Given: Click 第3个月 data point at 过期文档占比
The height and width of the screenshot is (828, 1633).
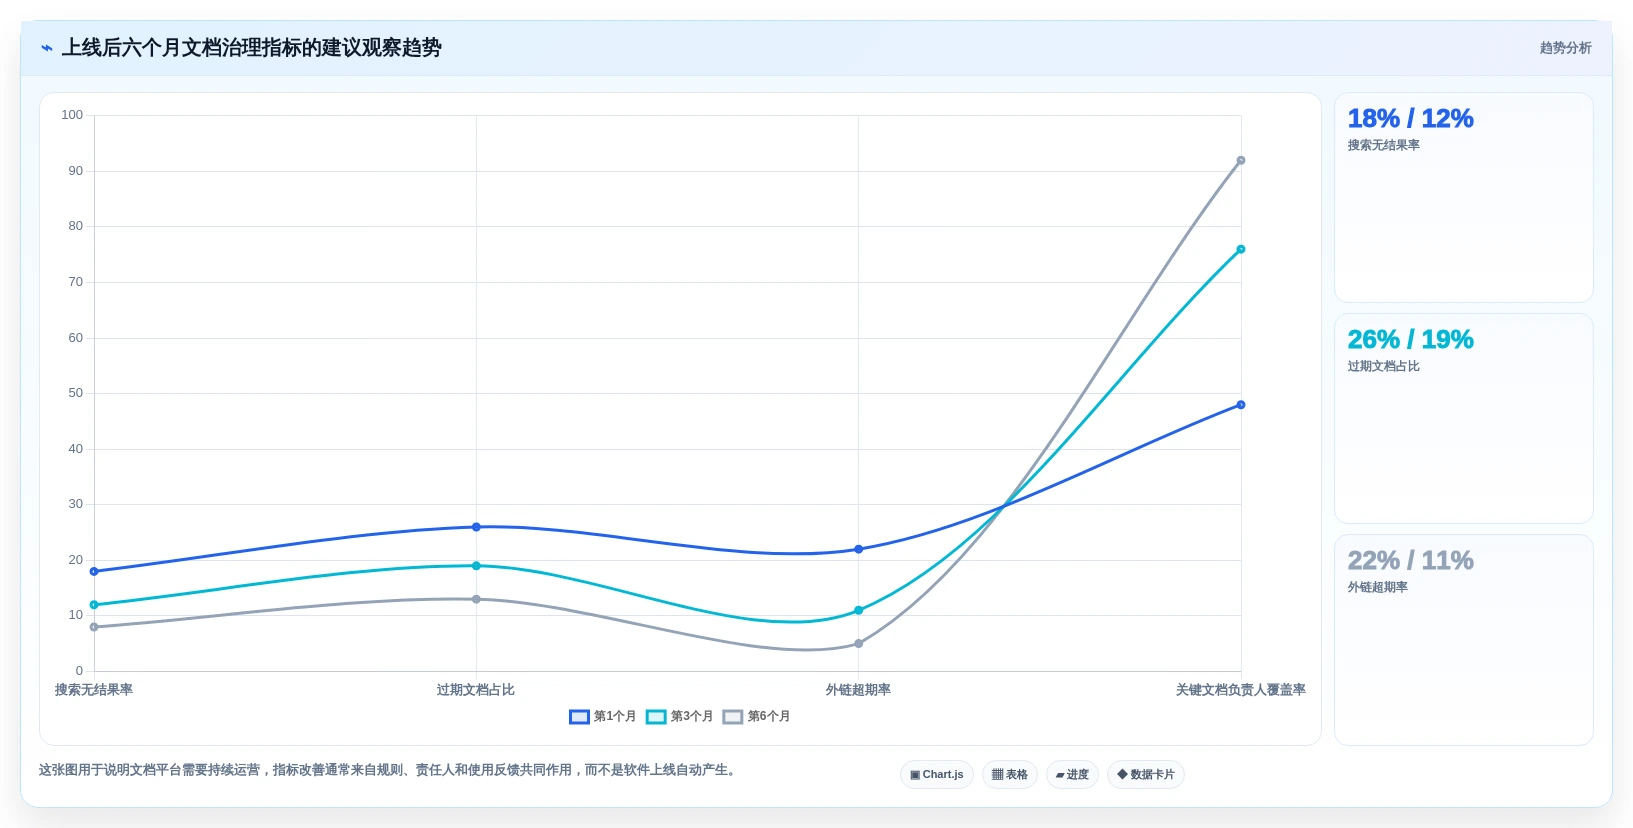Looking at the screenshot, I should 476,566.
